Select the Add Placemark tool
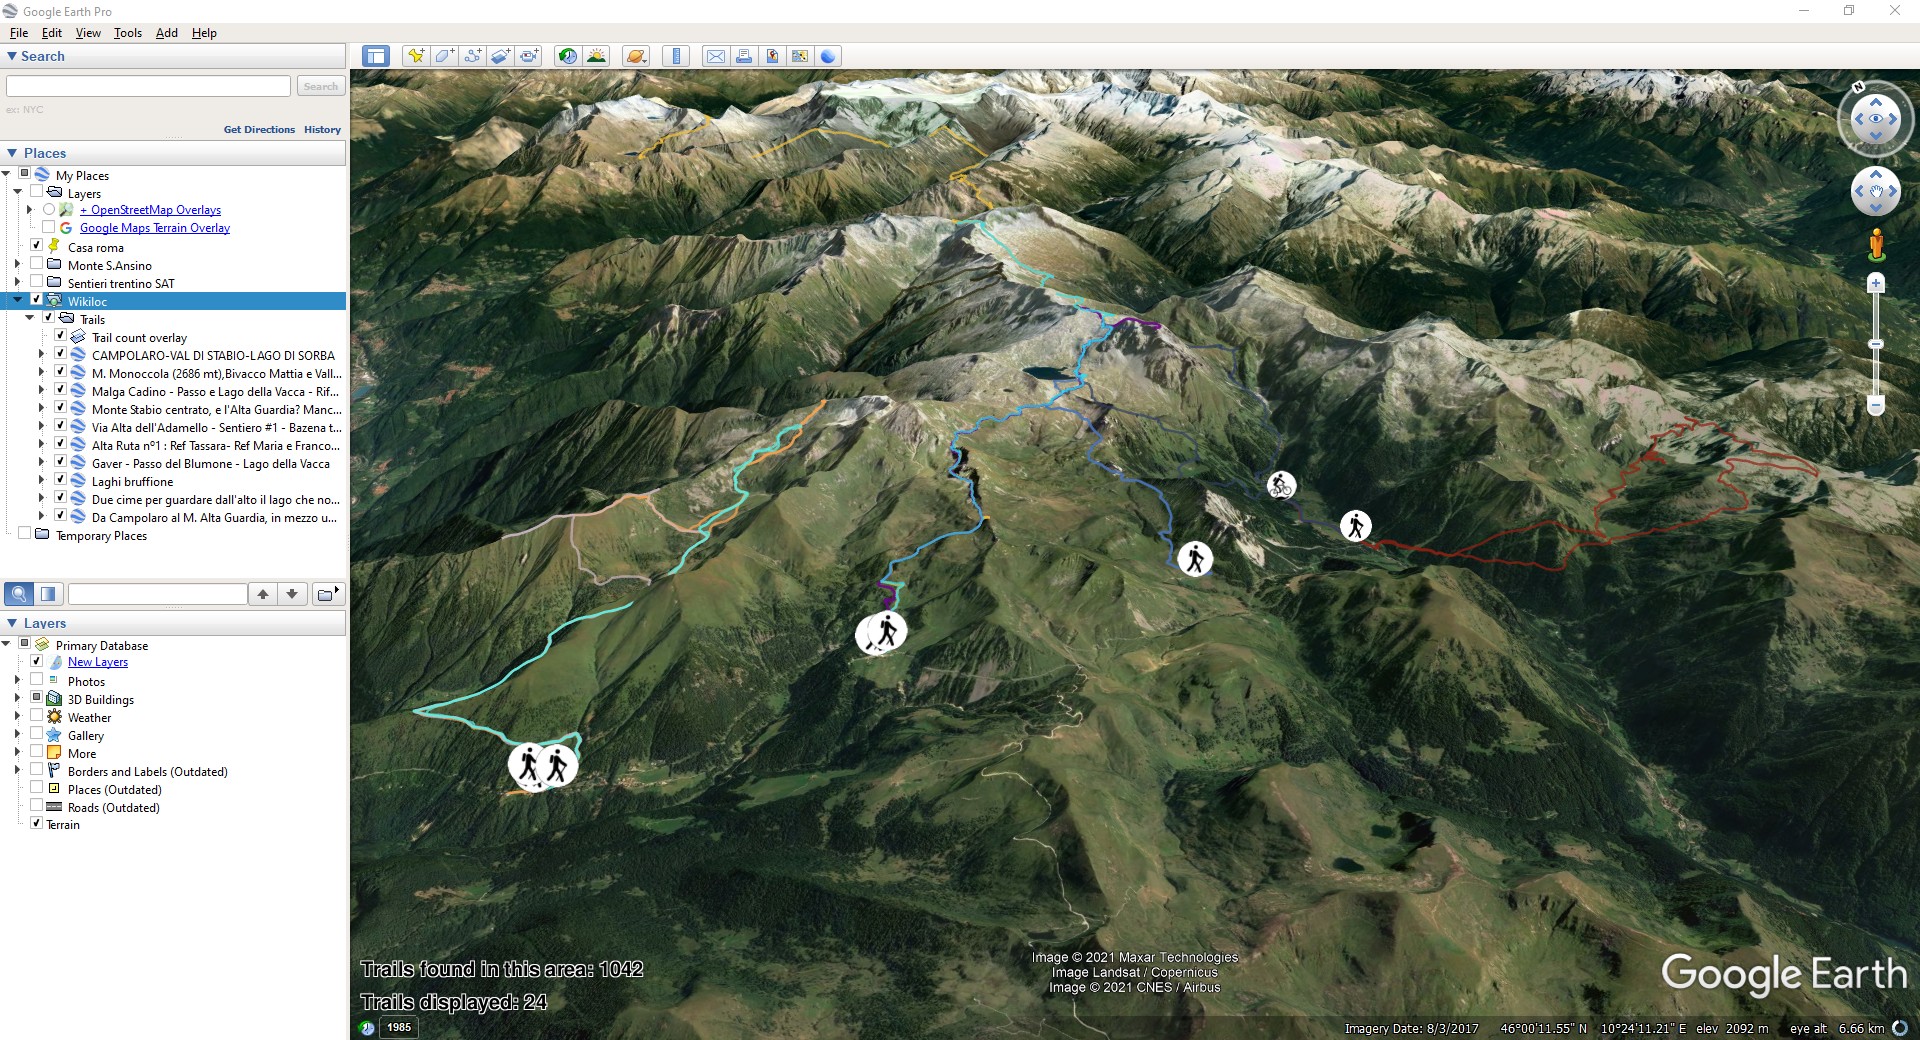This screenshot has height=1040, width=1920. click(416, 56)
